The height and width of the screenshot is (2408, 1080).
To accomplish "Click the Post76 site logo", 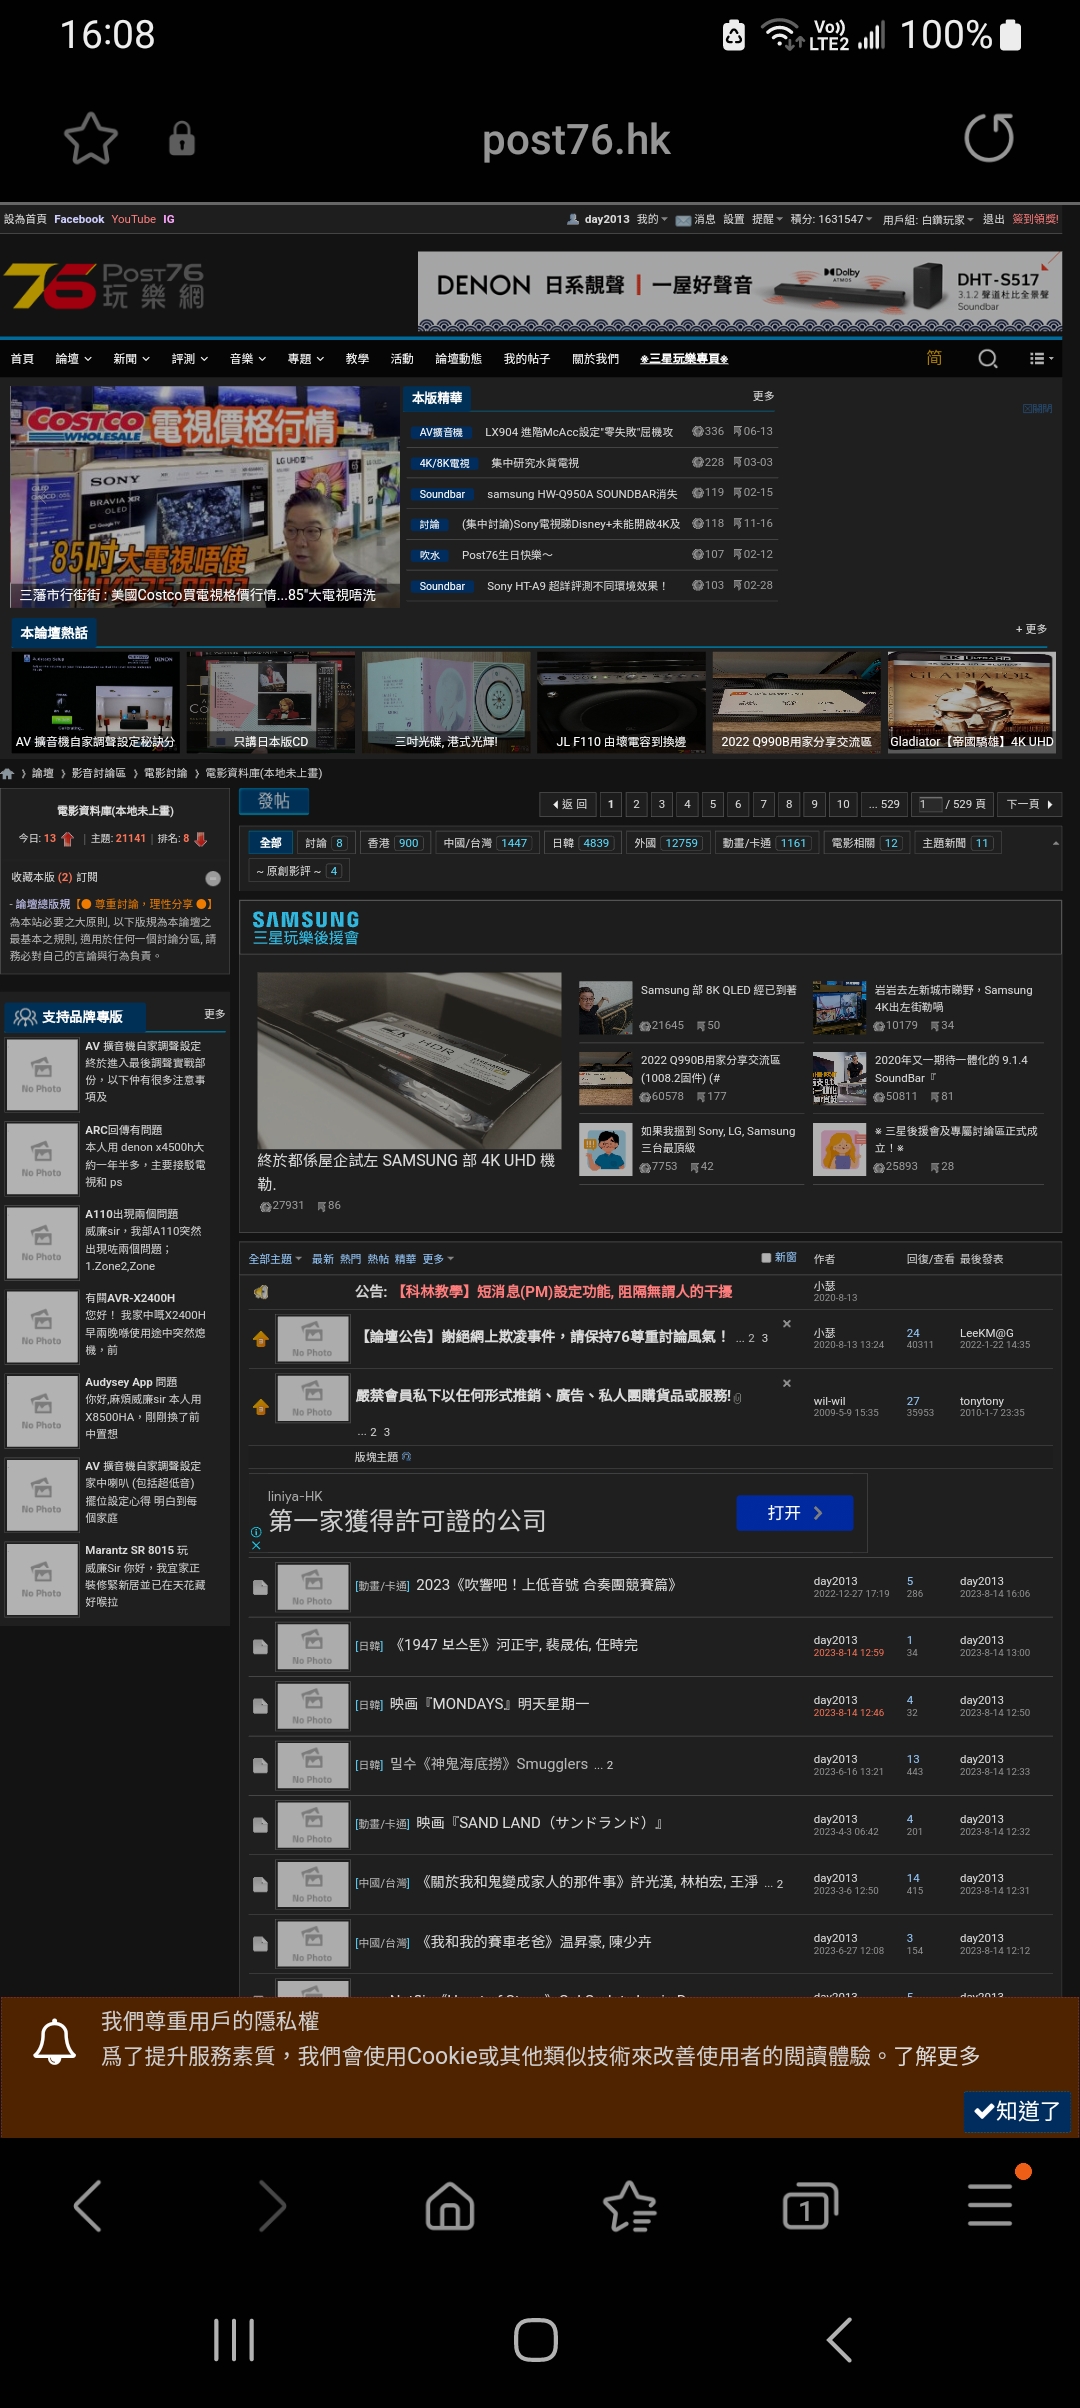I will coord(104,287).
